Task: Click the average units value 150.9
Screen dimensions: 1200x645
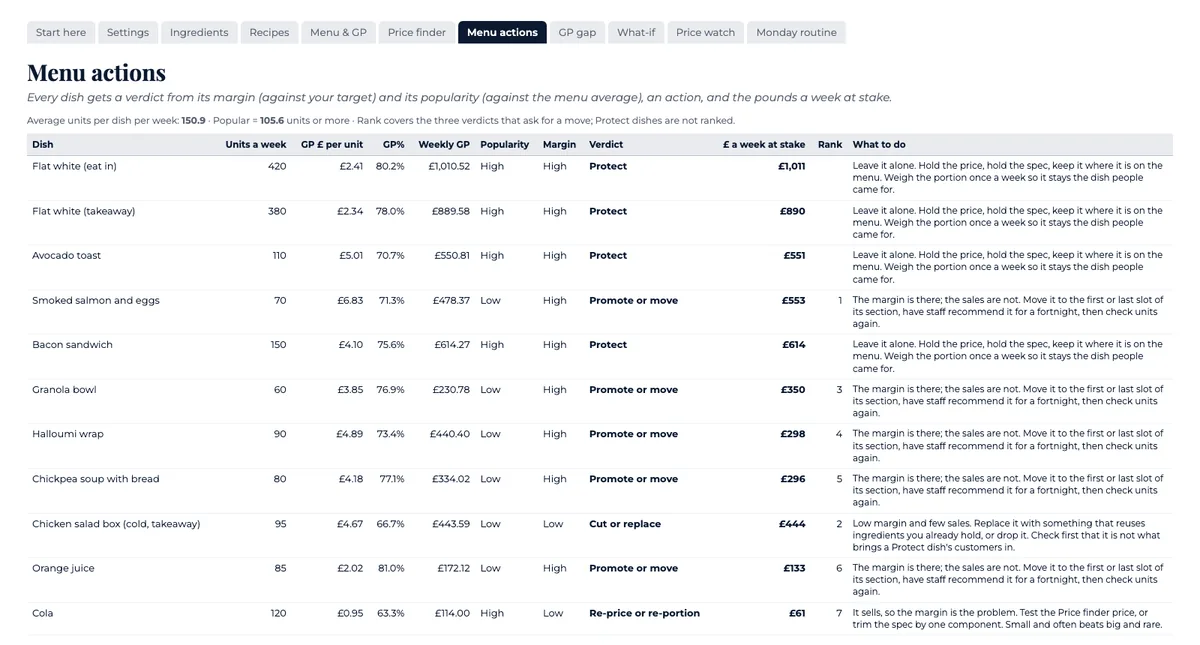Action: (193, 120)
